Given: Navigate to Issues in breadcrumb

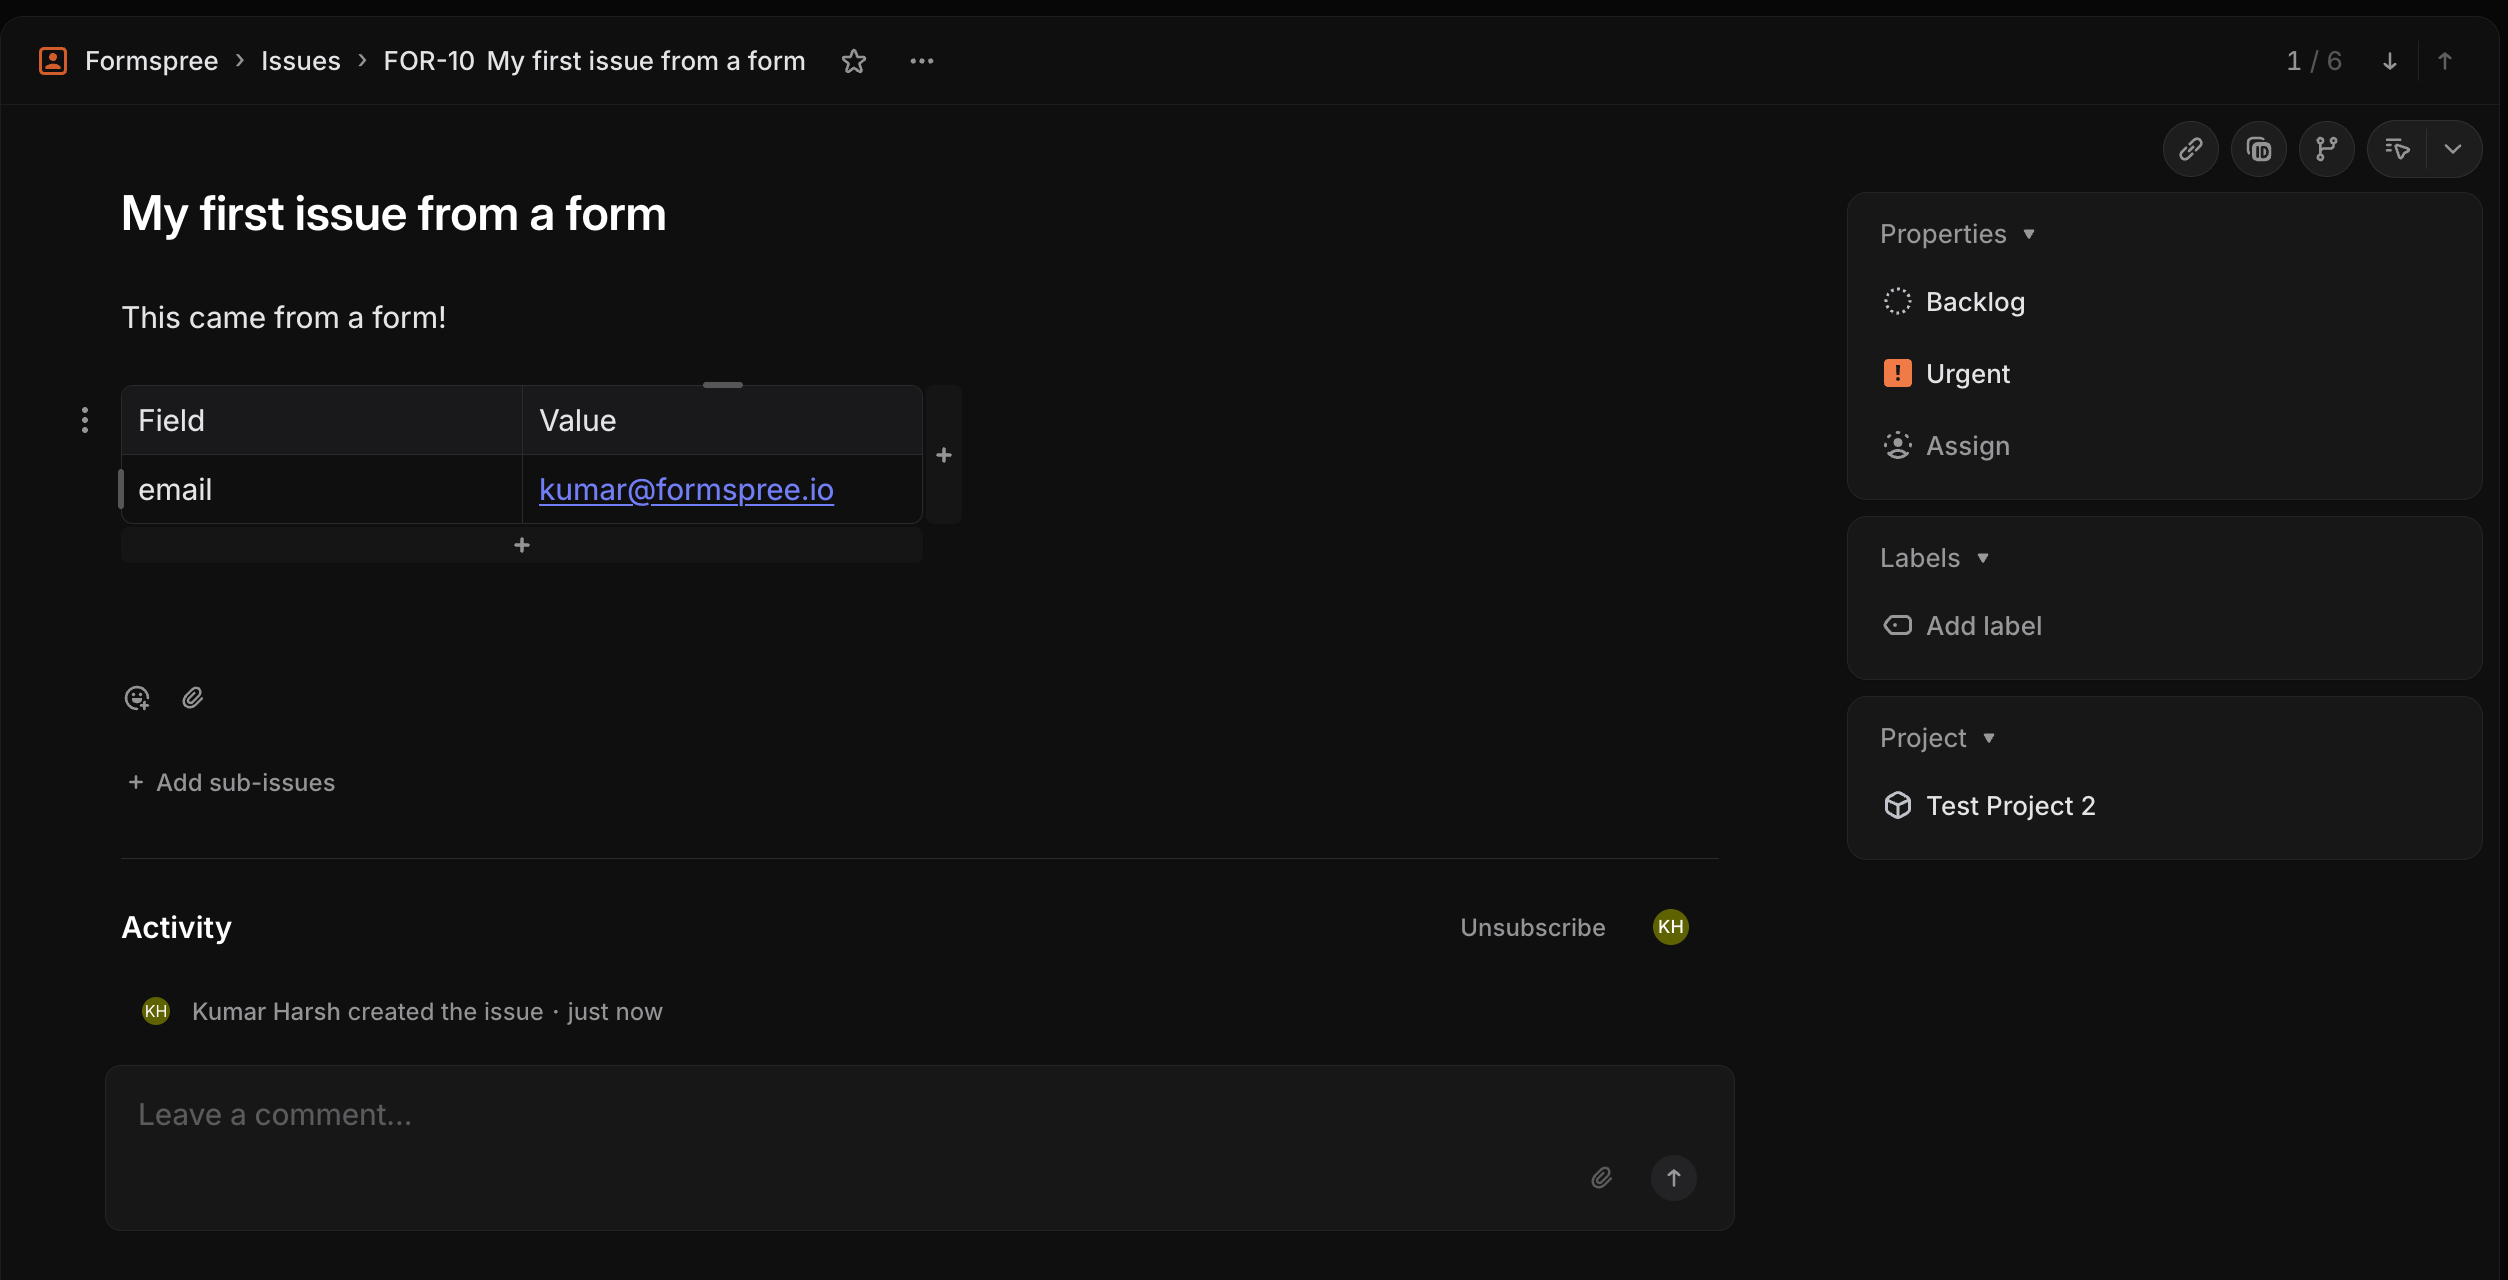Looking at the screenshot, I should 300,61.
